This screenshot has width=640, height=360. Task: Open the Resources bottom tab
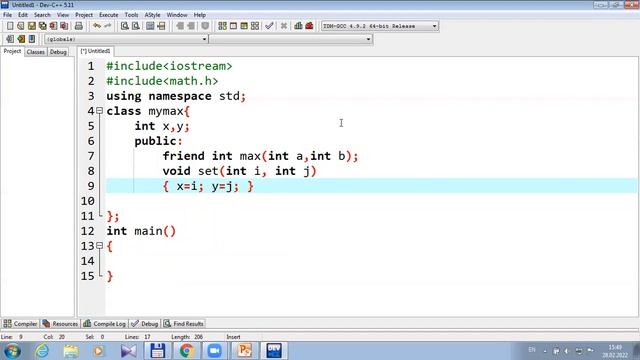coord(60,324)
